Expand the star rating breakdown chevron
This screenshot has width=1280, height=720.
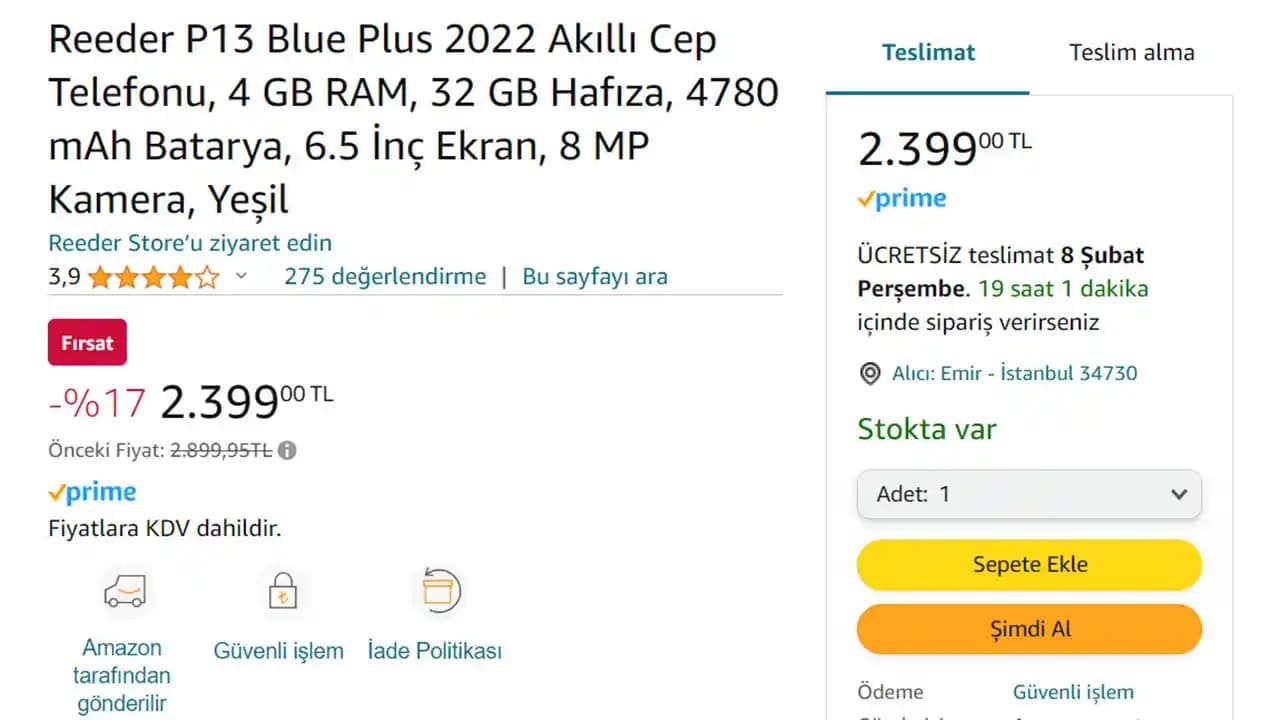tap(240, 277)
